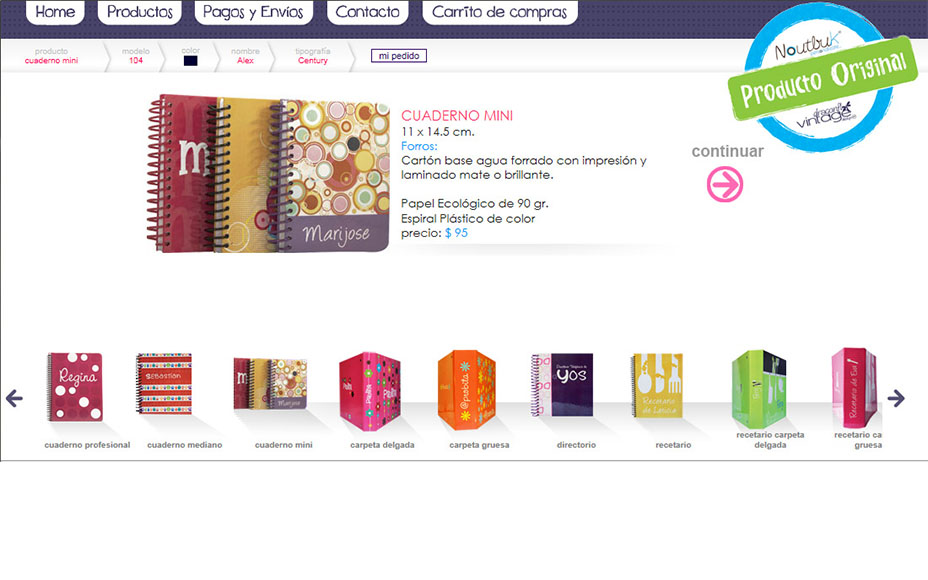This screenshot has width=928, height=580.
Task: Select the cuaderno profesional thumbnail
Action: (x=75, y=387)
